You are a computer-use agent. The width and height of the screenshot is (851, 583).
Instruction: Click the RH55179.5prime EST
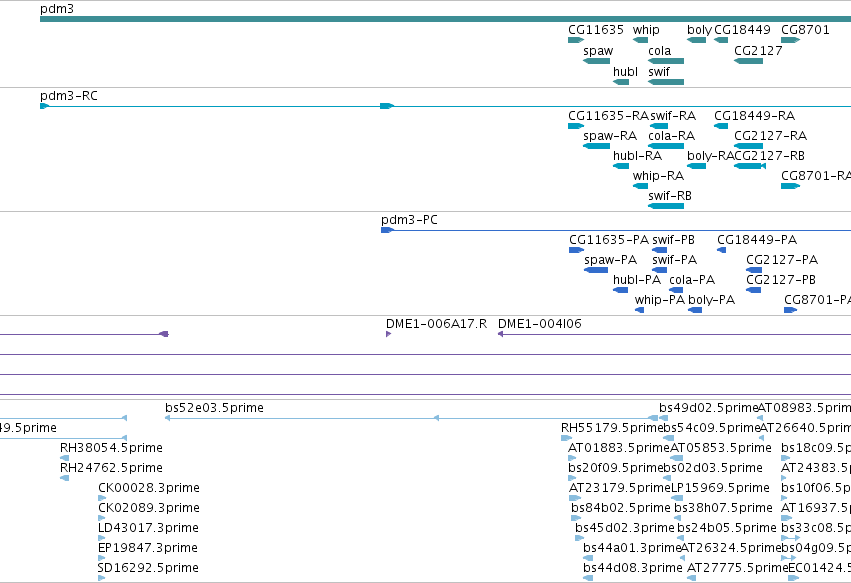click(567, 438)
